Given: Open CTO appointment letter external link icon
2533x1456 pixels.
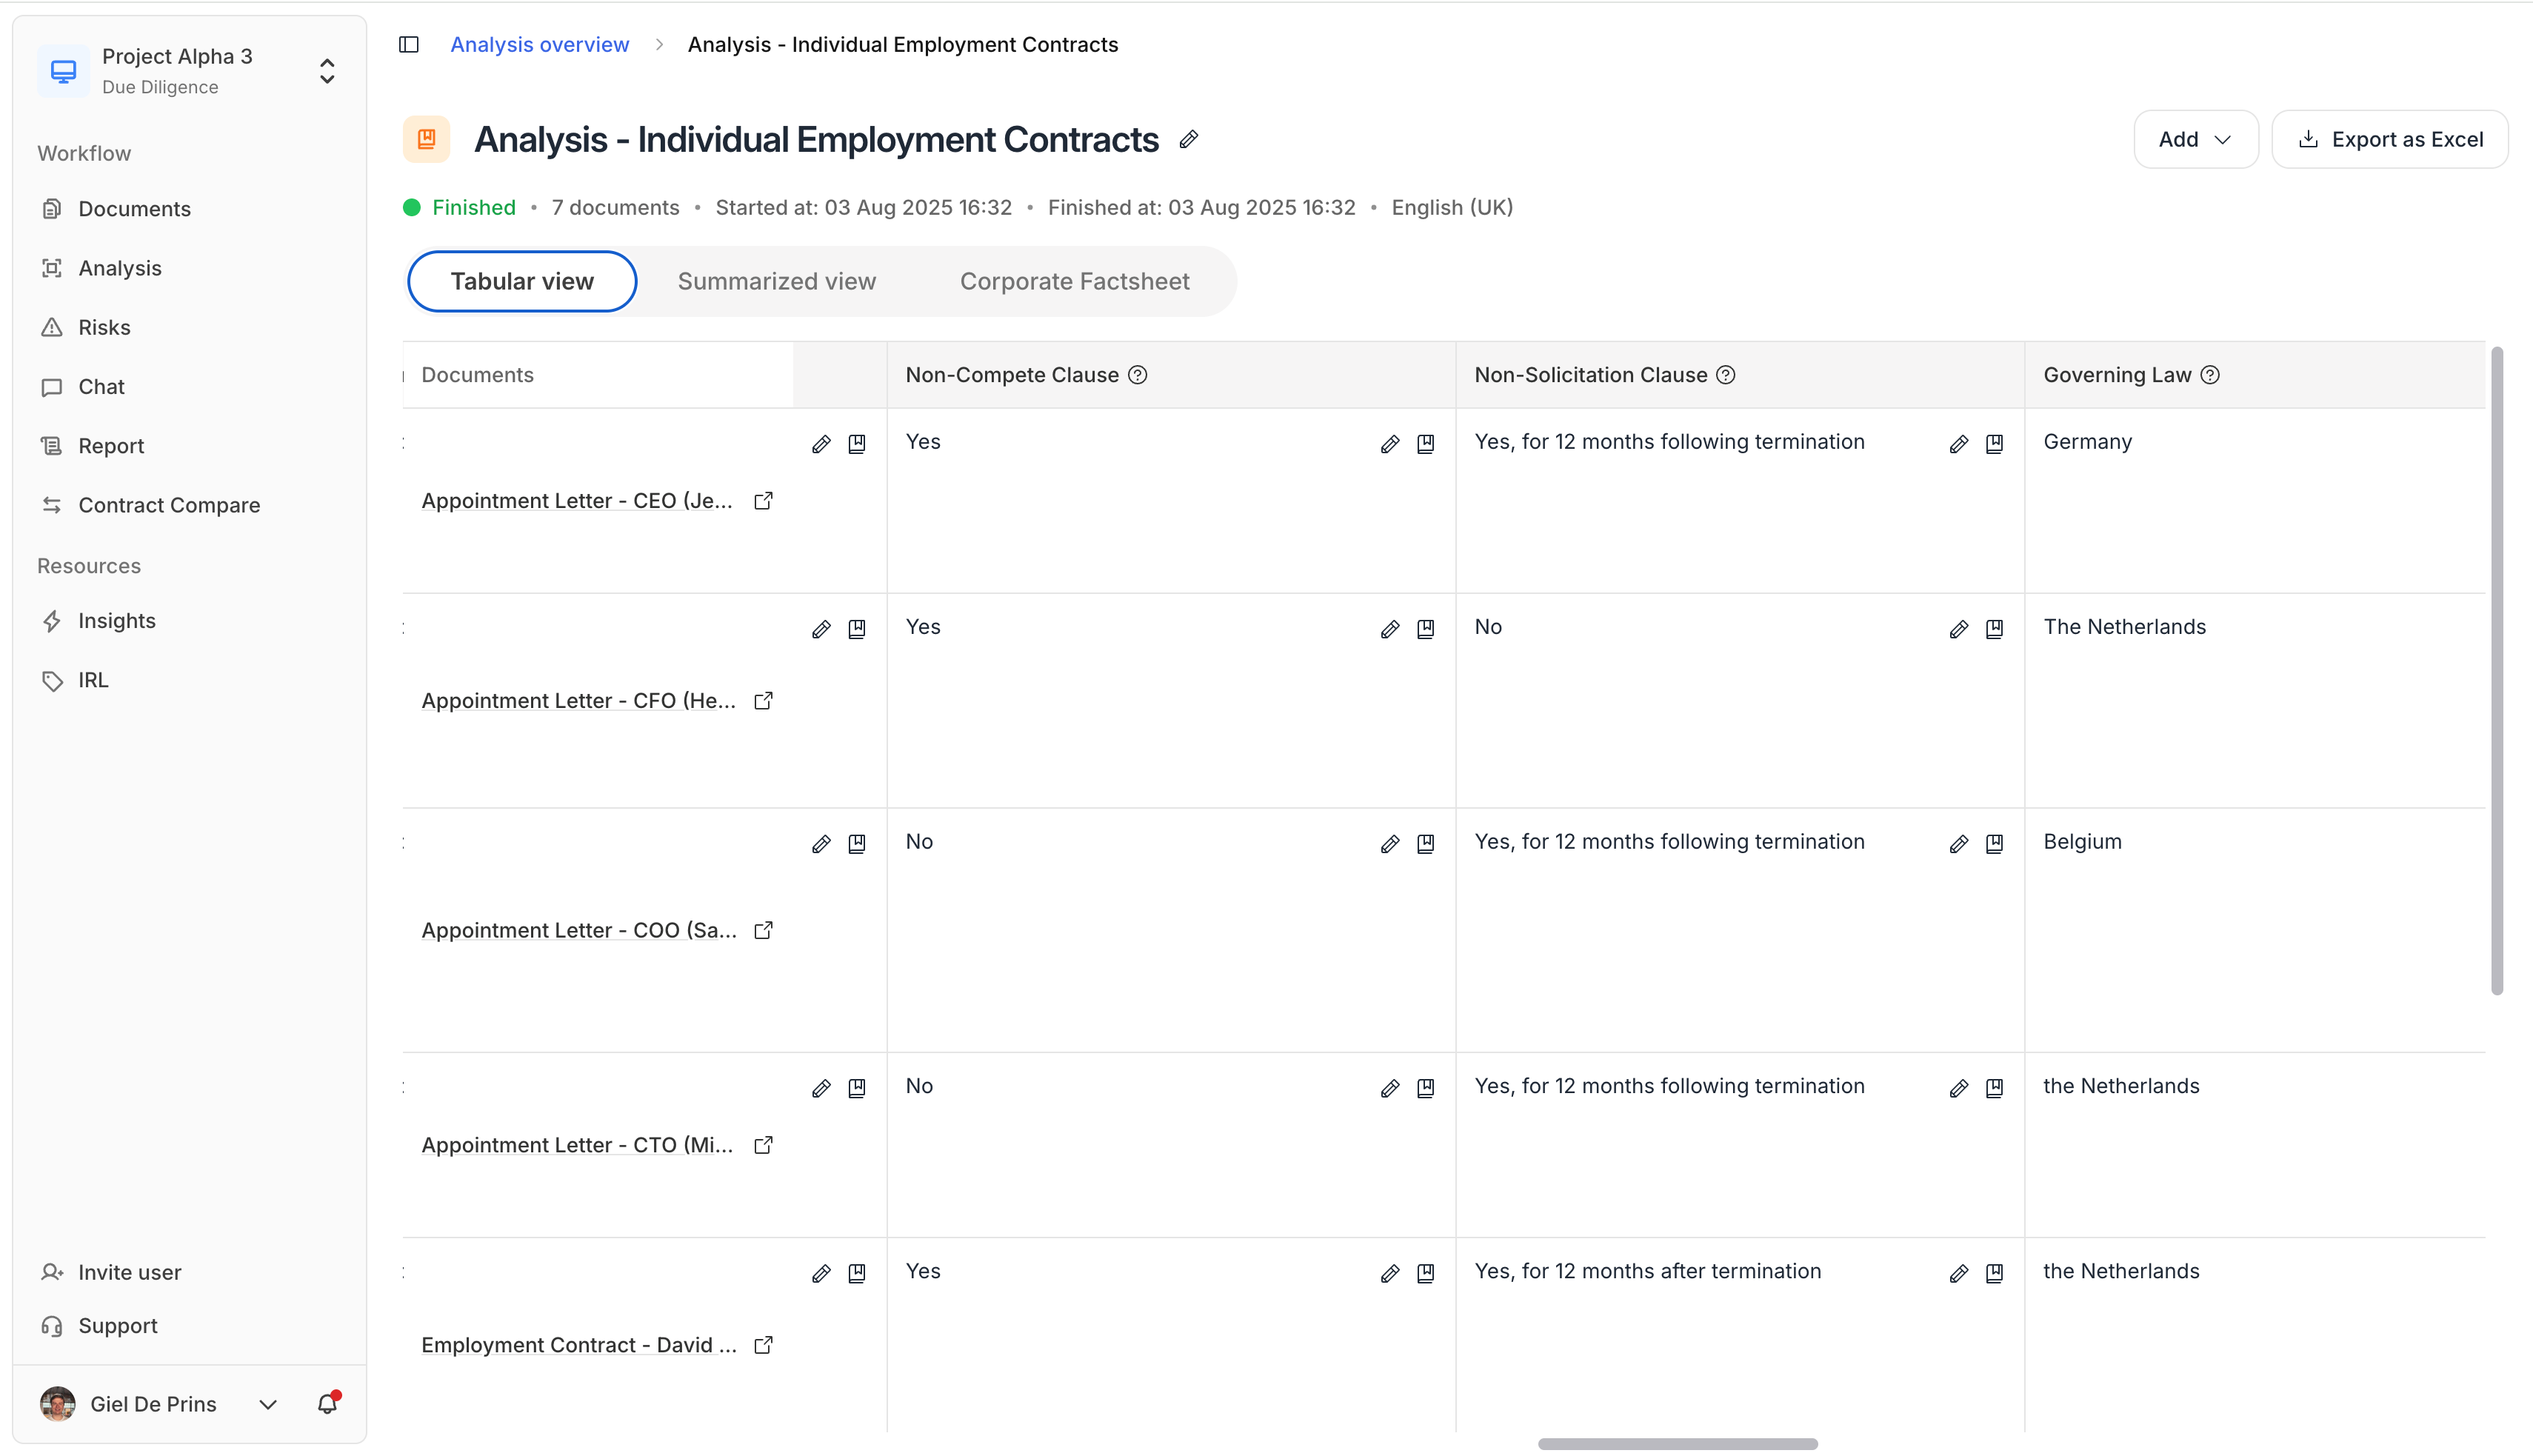Looking at the screenshot, I should (x=763, y=1145).
